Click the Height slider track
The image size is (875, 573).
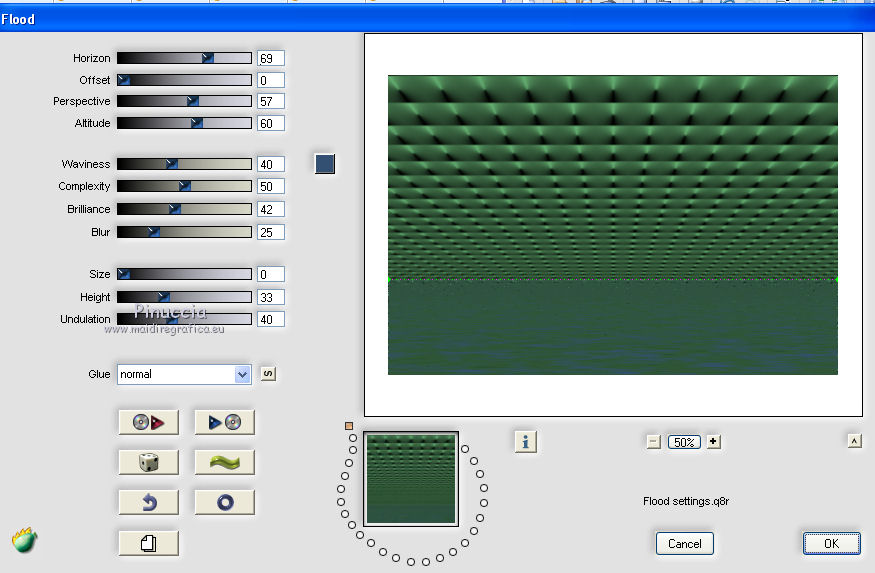click(x=184, y=297)
